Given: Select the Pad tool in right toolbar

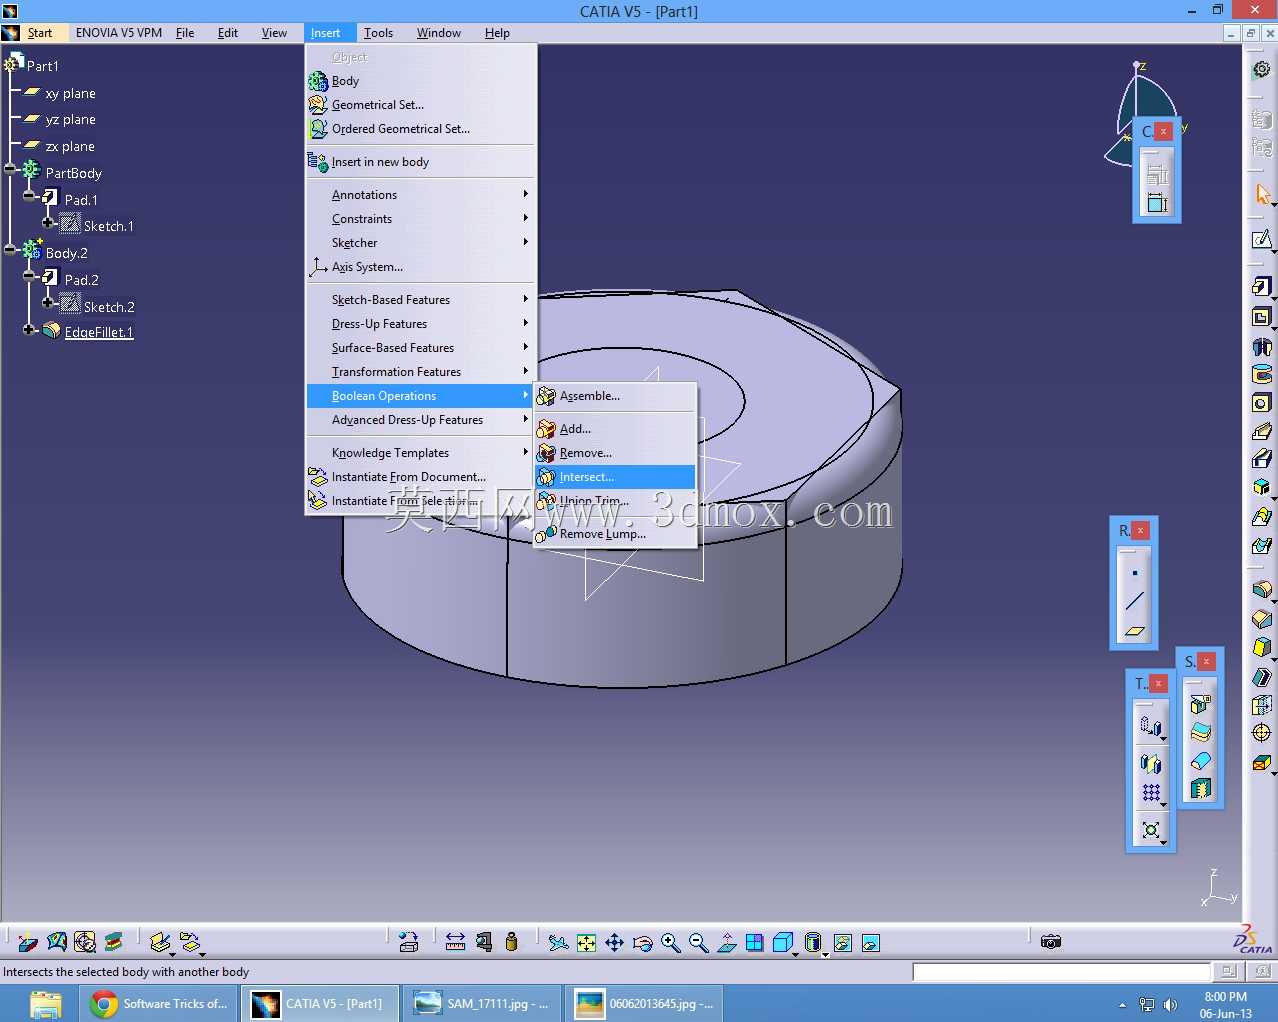Looking at the screenshot, I should tap(1262, 286).
